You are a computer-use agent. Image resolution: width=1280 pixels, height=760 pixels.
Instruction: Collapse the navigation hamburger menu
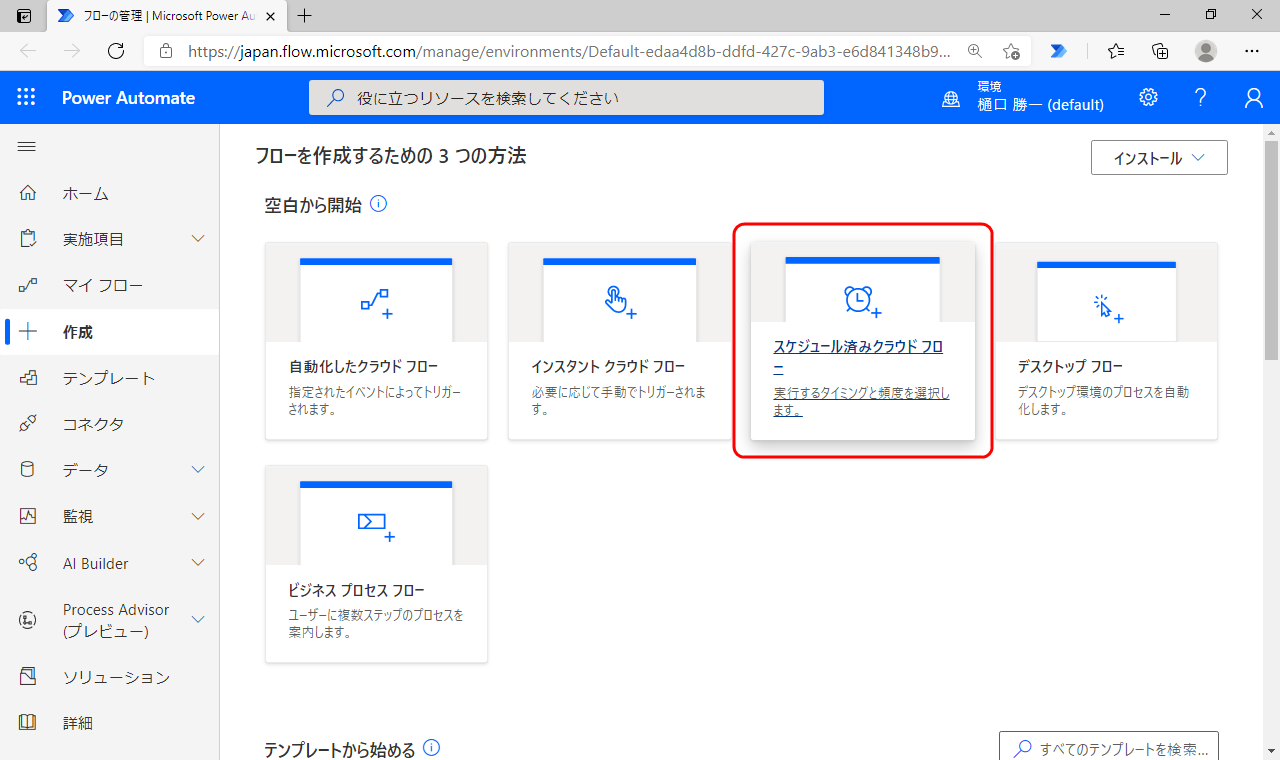(27, 147)
